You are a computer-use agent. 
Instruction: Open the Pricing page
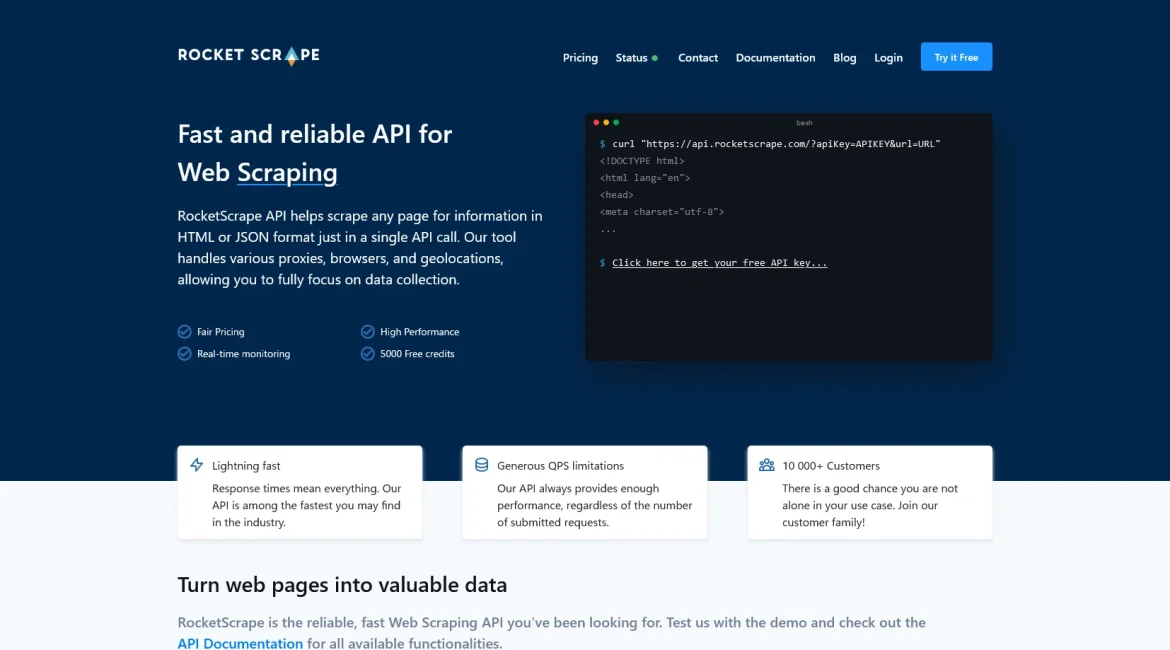click(580, 57)
